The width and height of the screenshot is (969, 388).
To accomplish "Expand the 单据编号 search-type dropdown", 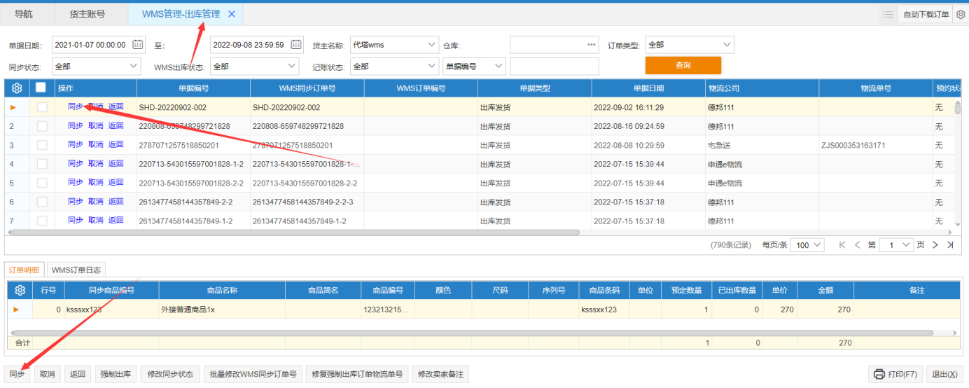I will (x=499, y=65).
